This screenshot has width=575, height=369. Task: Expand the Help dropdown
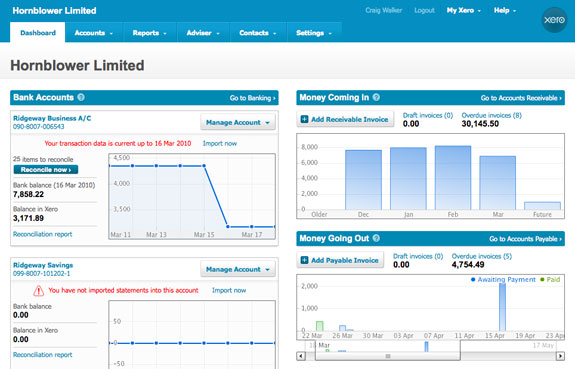(505, 10)
